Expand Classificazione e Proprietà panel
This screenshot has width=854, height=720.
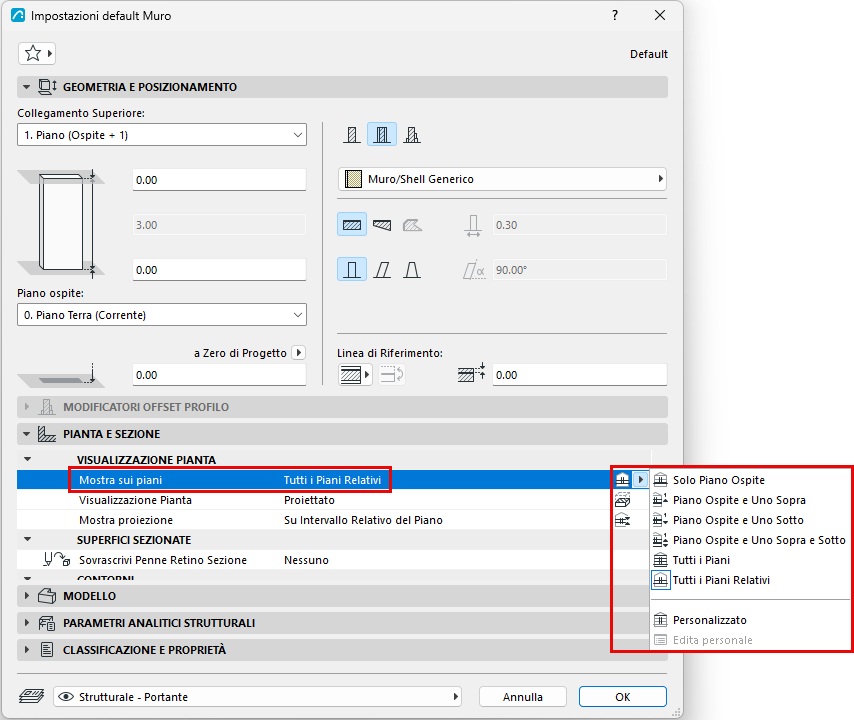[x=26, y=650]
